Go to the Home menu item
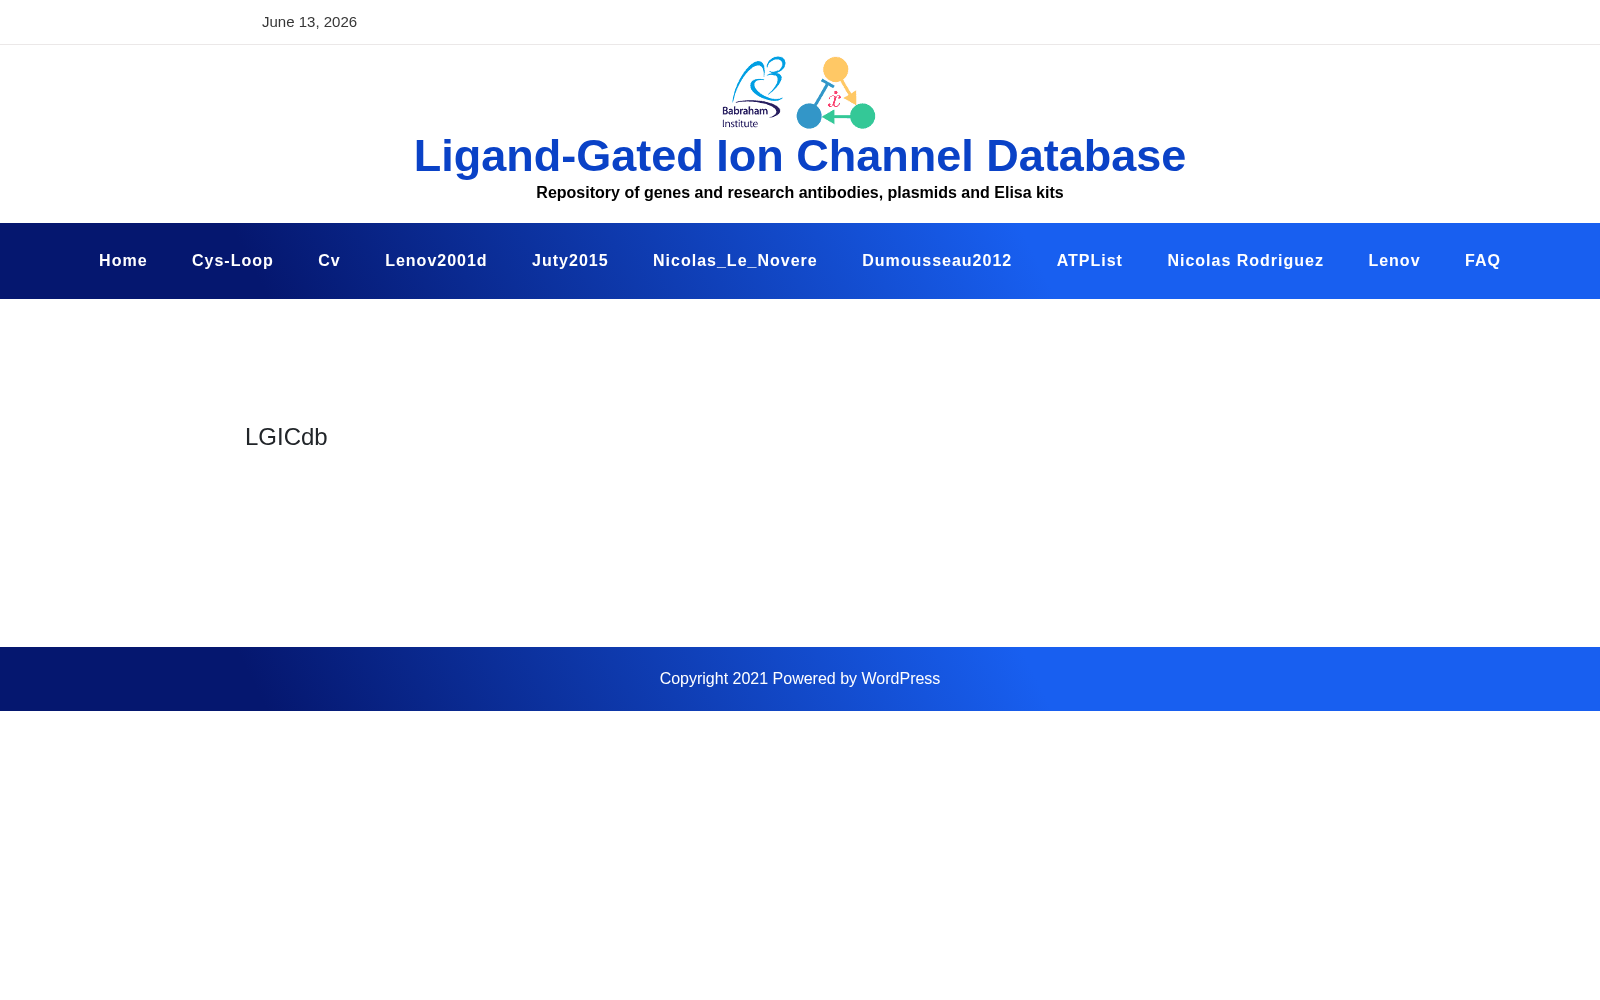 tap(123, 261)
